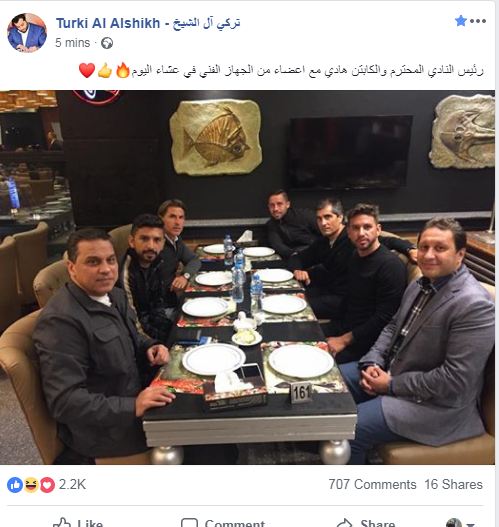The image size is (499, 527).
Task: Open Turki Al Alshikh profile picture
Action: 27,33
